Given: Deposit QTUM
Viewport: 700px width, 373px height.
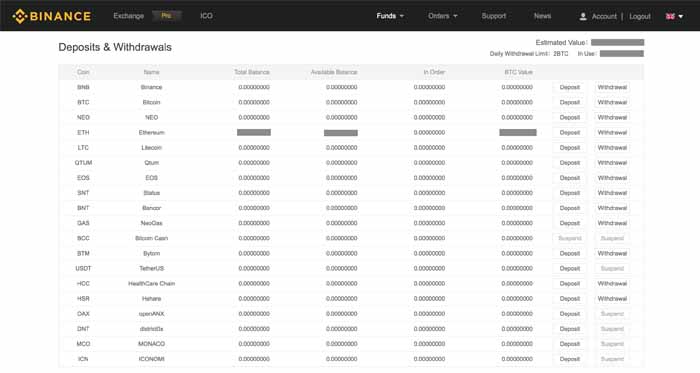Looking at the screenshot, I should (570, 163).
